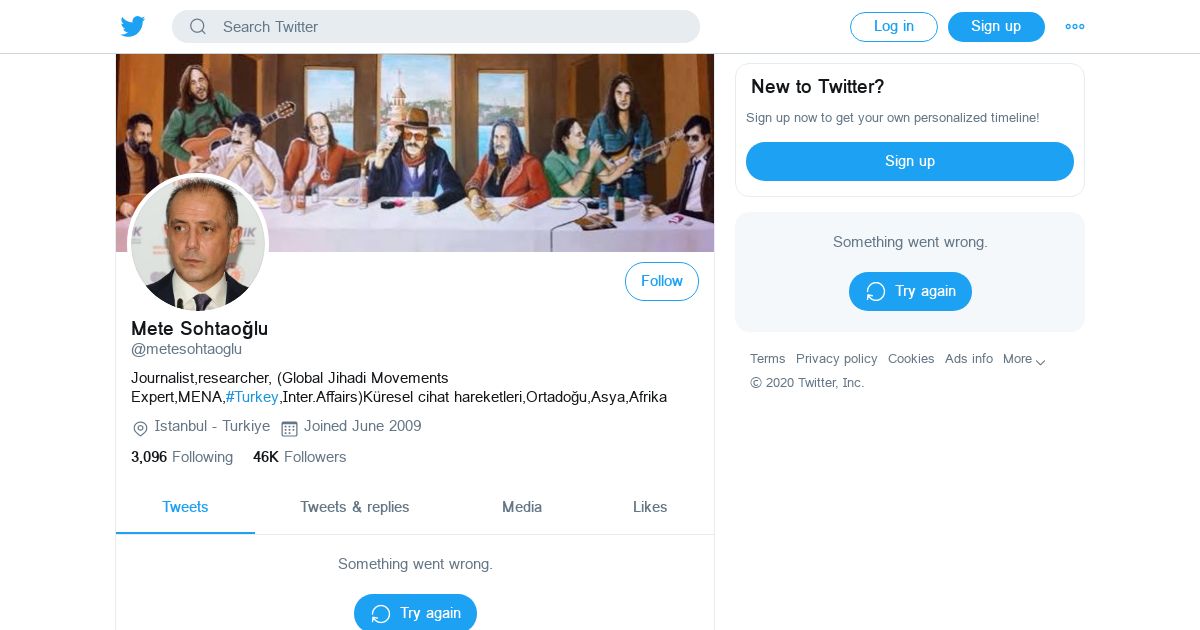Open the #Turkey hashtag link

click(x=252, y=397)
